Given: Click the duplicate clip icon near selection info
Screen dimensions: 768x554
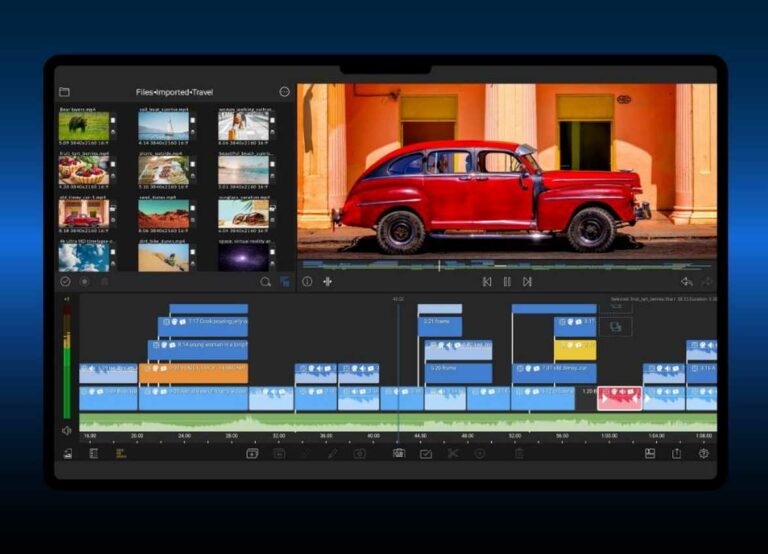Looking at the screenshot, I should (x=616, y=327).
